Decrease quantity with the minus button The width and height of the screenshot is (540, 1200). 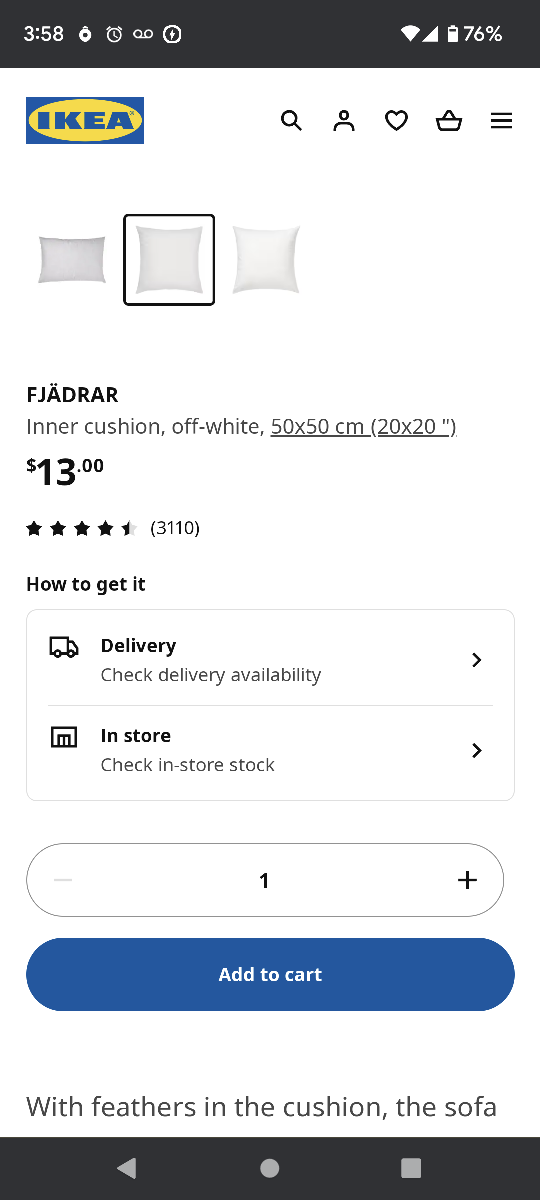(63, 880)
